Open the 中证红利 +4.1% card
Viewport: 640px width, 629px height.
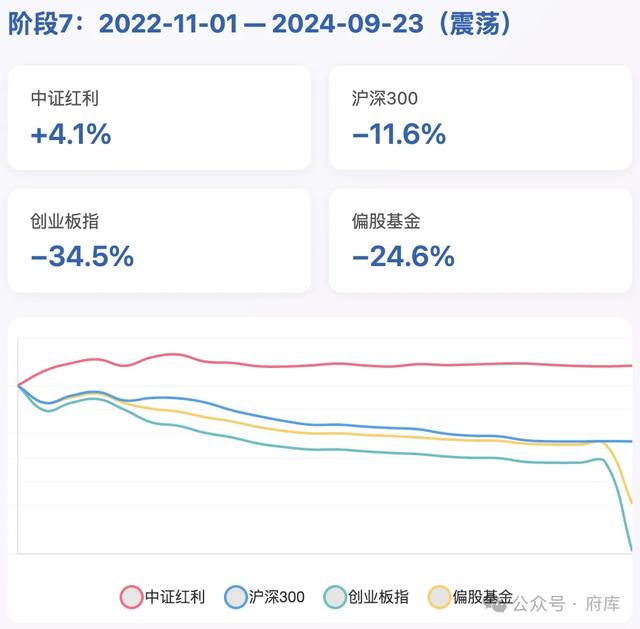click(159, 118)
